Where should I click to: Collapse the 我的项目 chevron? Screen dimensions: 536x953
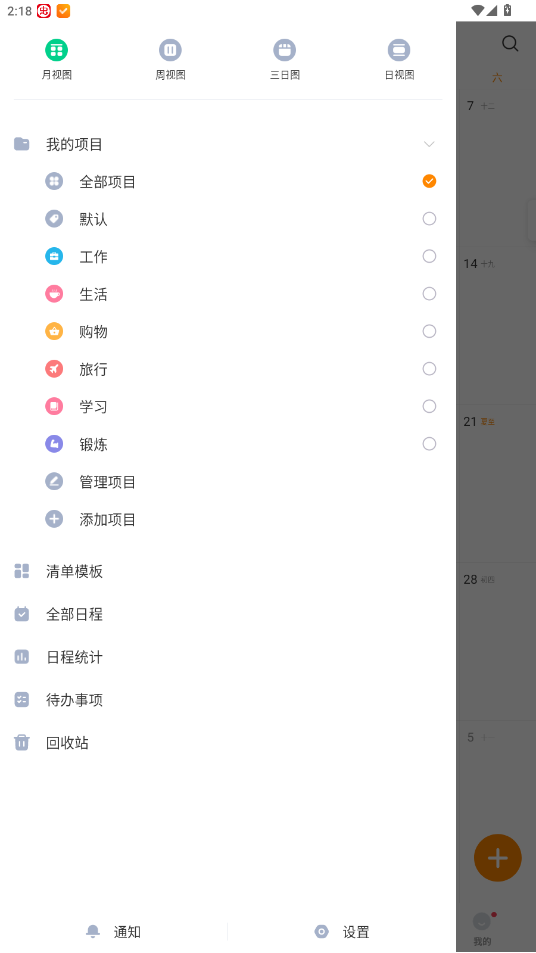coord(429,144)
